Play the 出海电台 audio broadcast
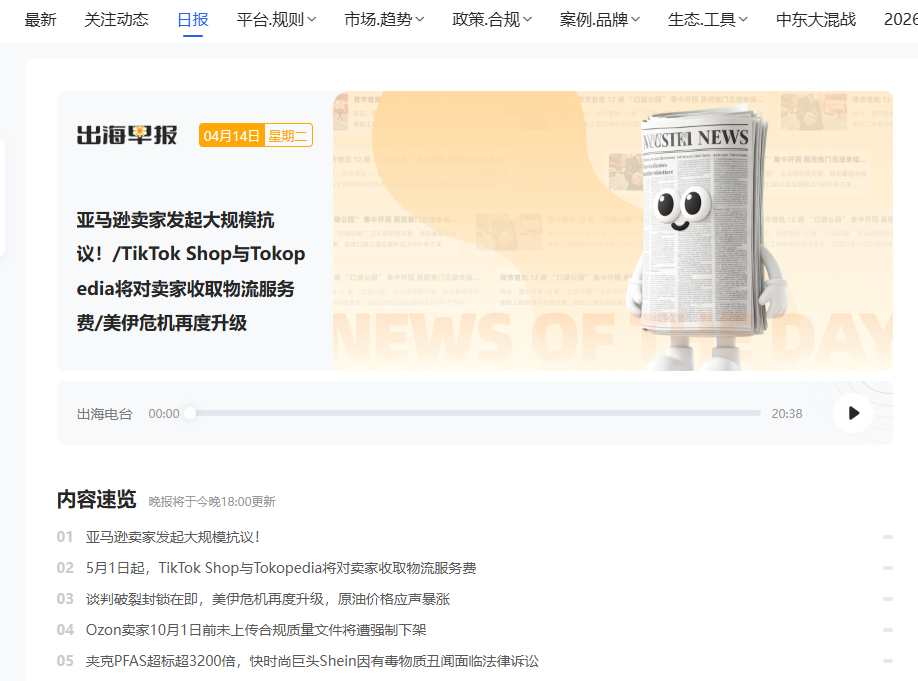Image resolution: width=918 pixels, height=681 pixels. point(852,413)
